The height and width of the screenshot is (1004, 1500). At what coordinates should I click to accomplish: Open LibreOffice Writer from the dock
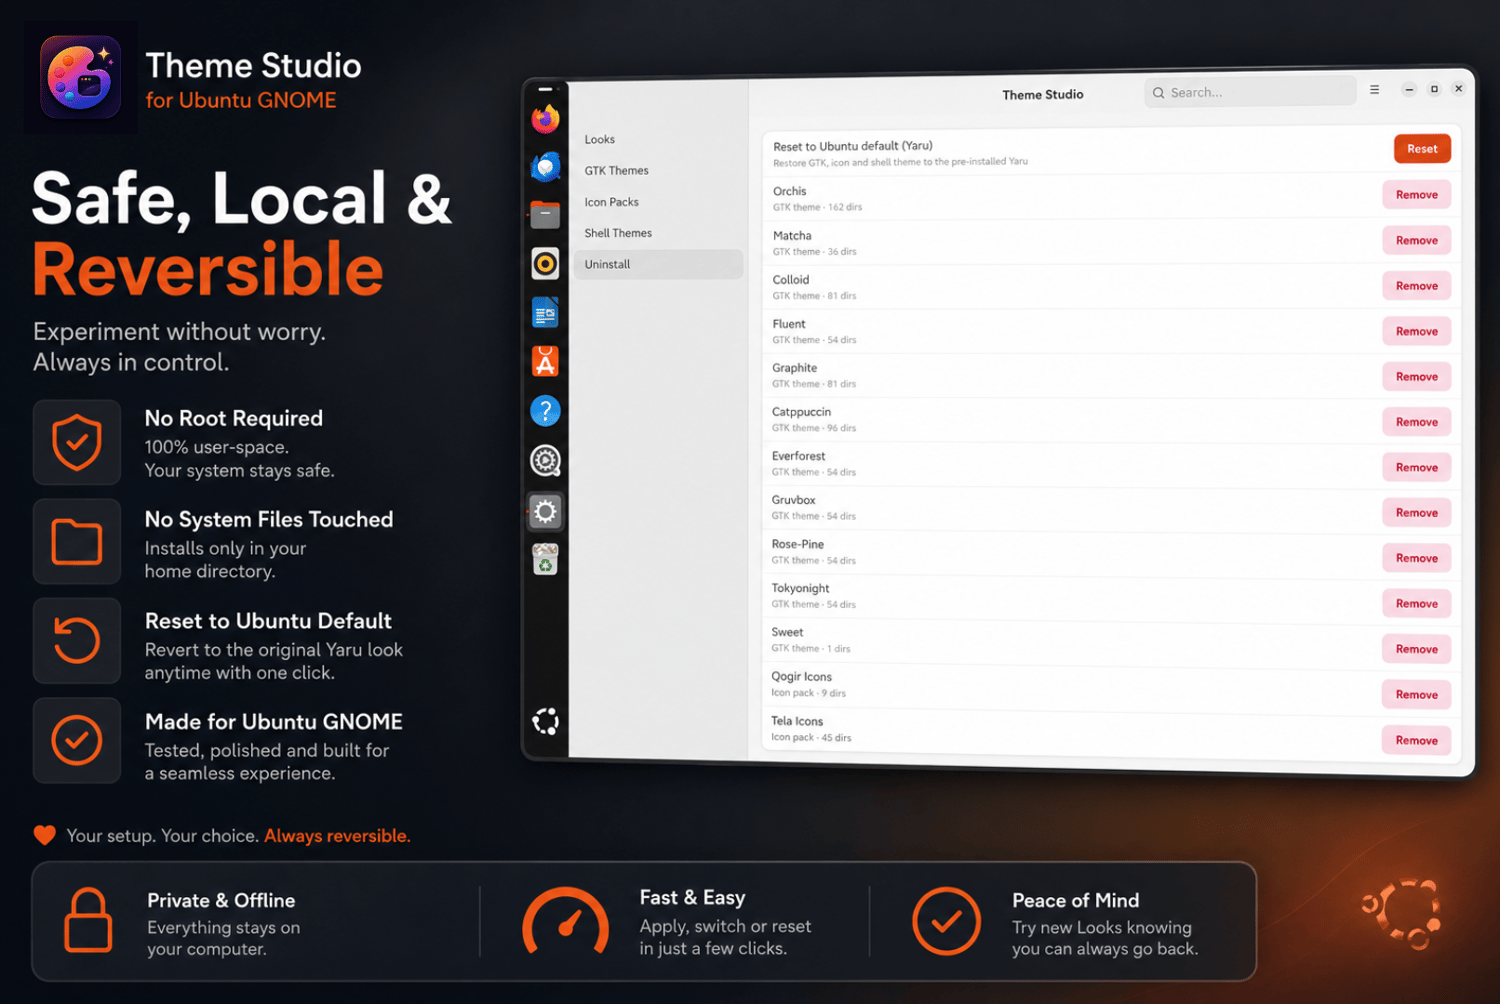click(x=545, y=313)
